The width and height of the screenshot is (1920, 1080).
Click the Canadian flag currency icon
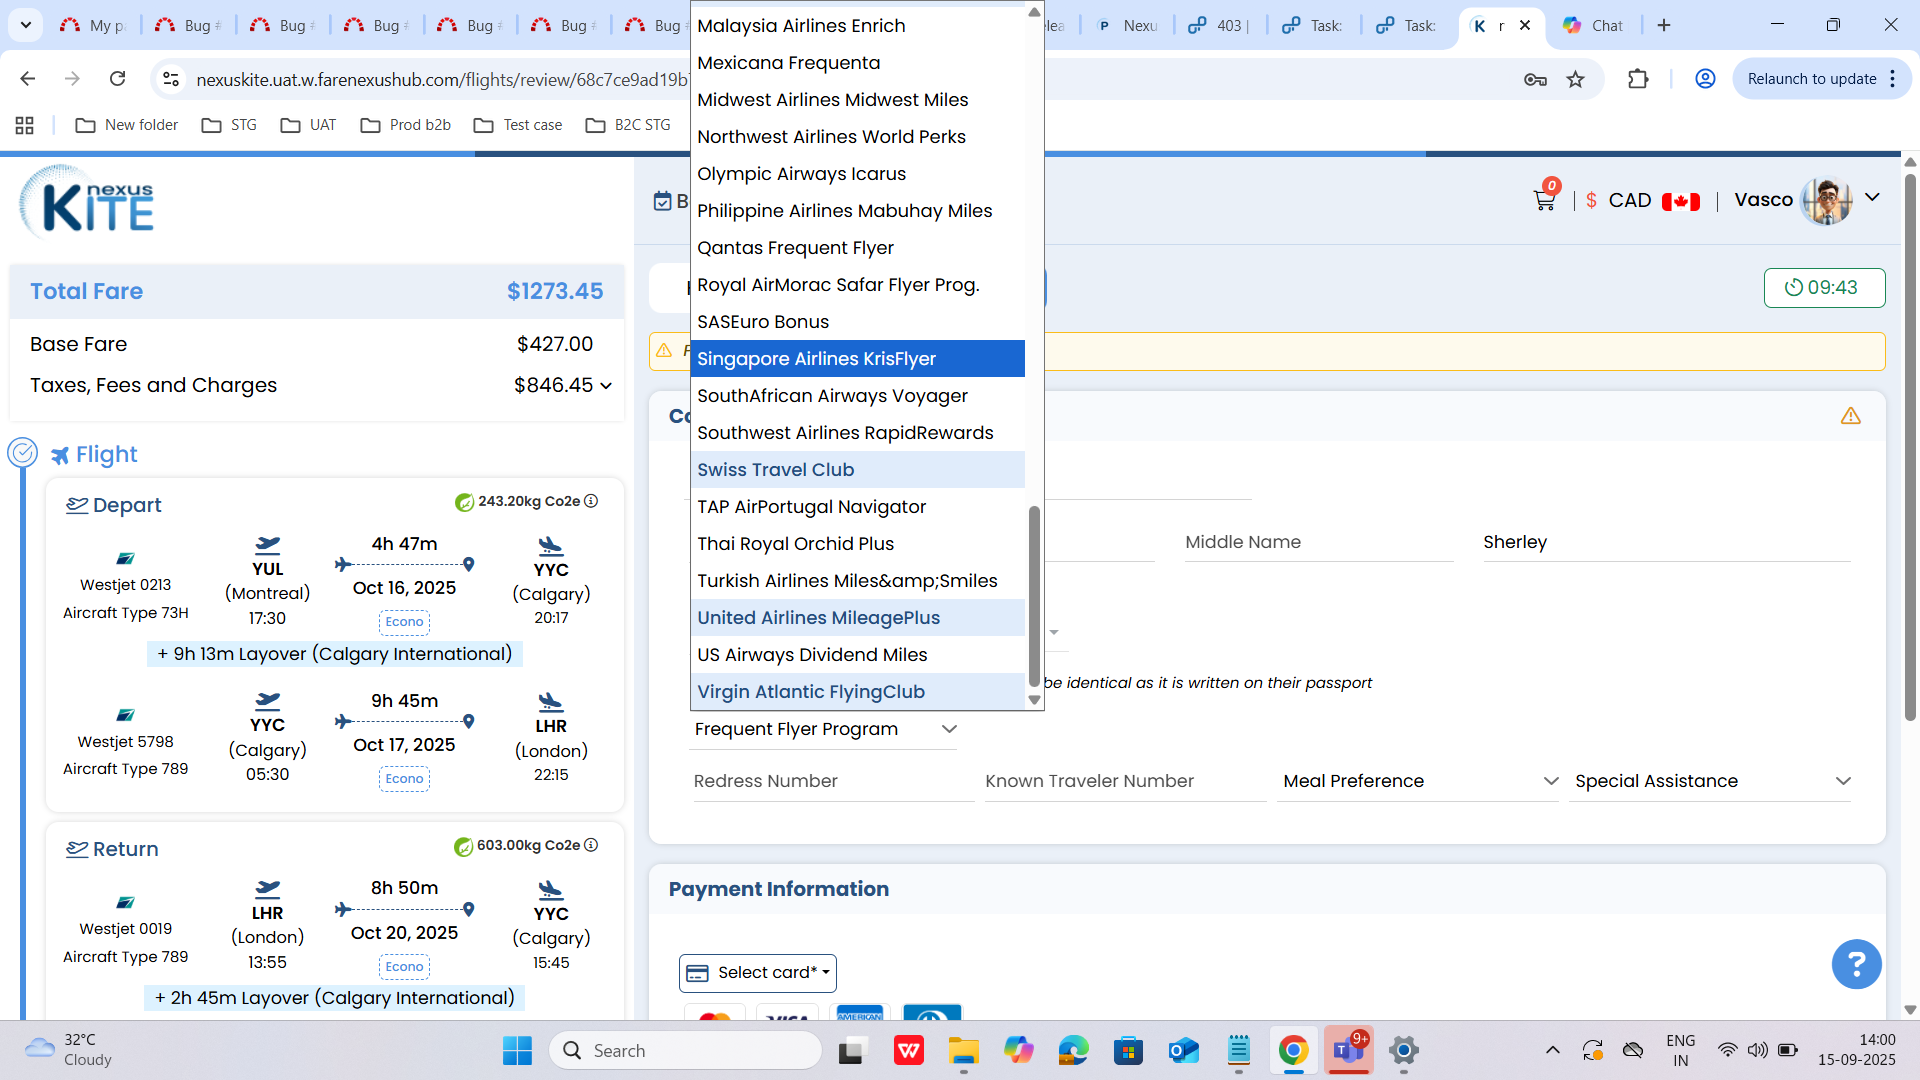1681,201
